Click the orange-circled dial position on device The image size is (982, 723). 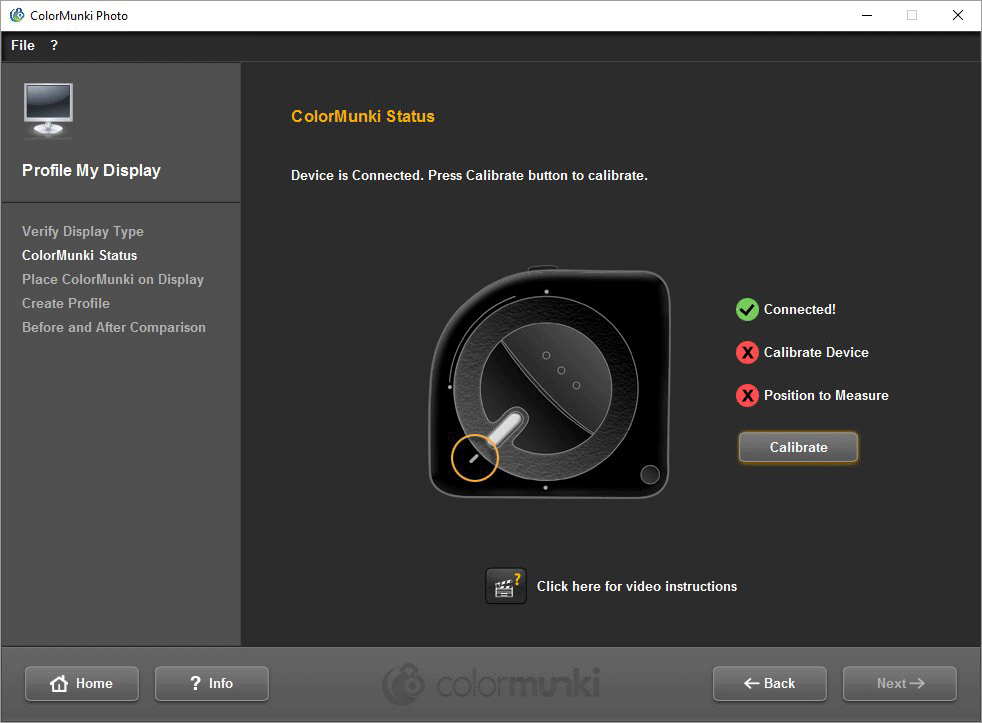[x=475, y=457]
